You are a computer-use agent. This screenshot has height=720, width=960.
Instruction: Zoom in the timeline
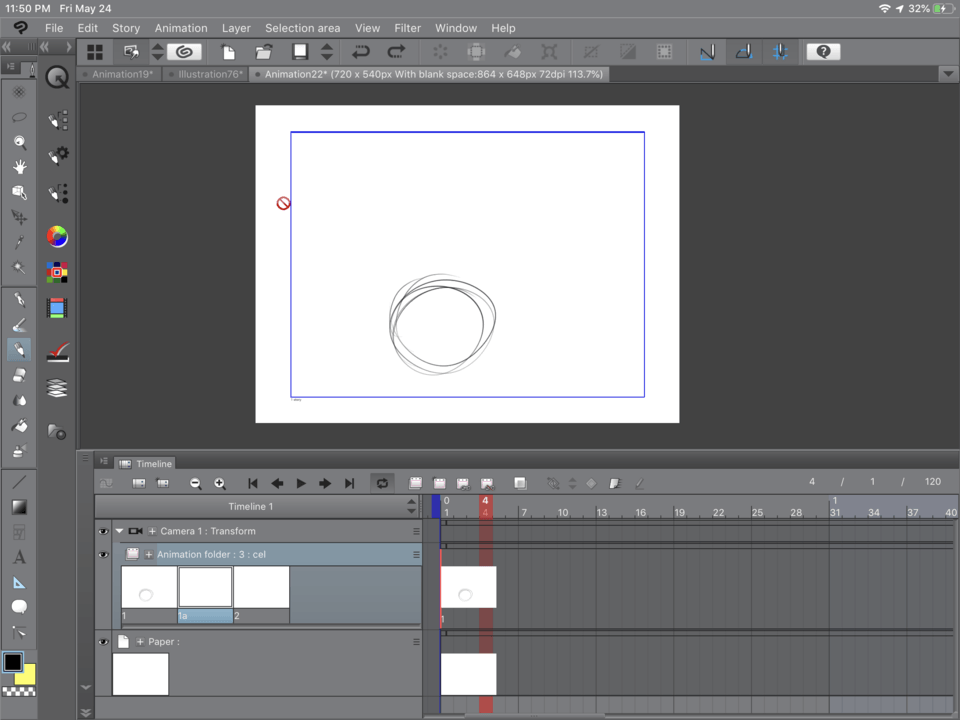[x=220, y=484]
